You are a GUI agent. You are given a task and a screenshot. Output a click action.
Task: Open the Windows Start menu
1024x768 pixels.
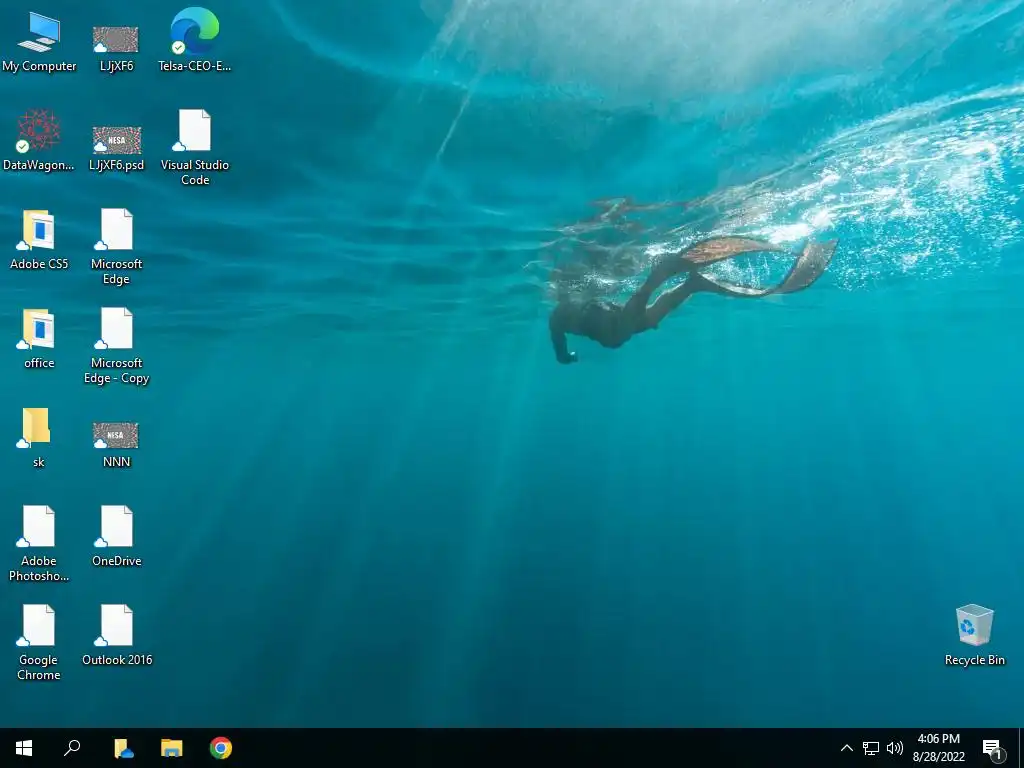tap(24, 748)
